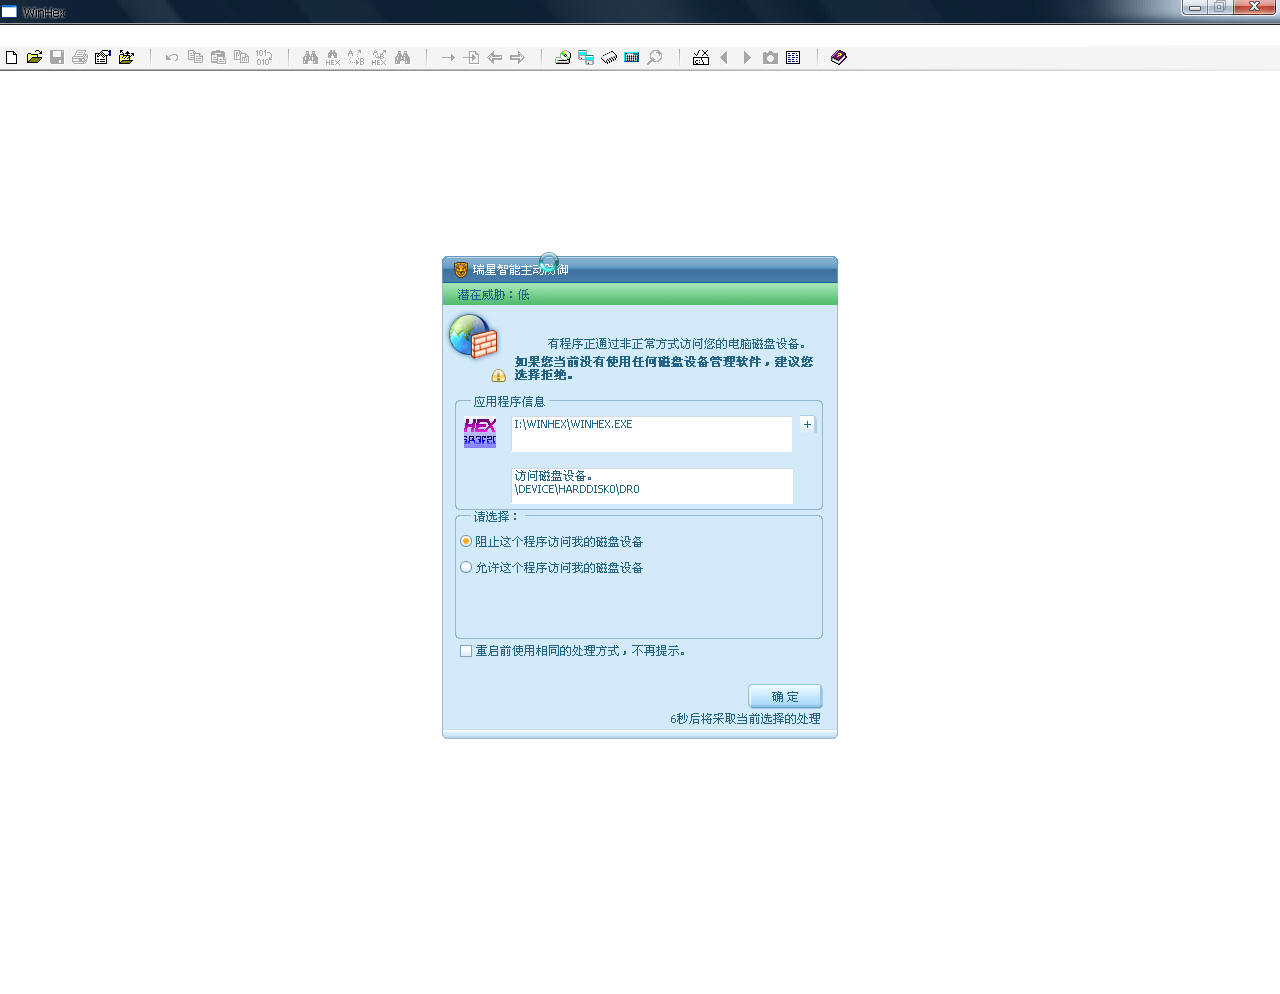Open the file Properties icon in the toolbar
Screen dimensions: 1280x994
click(102, 57)
